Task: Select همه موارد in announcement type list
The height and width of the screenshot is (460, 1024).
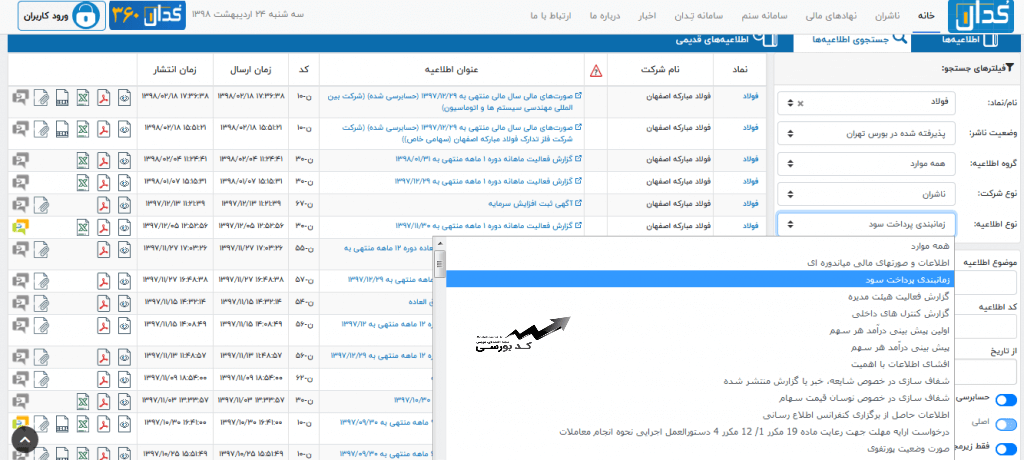Action: pos(700,246)
